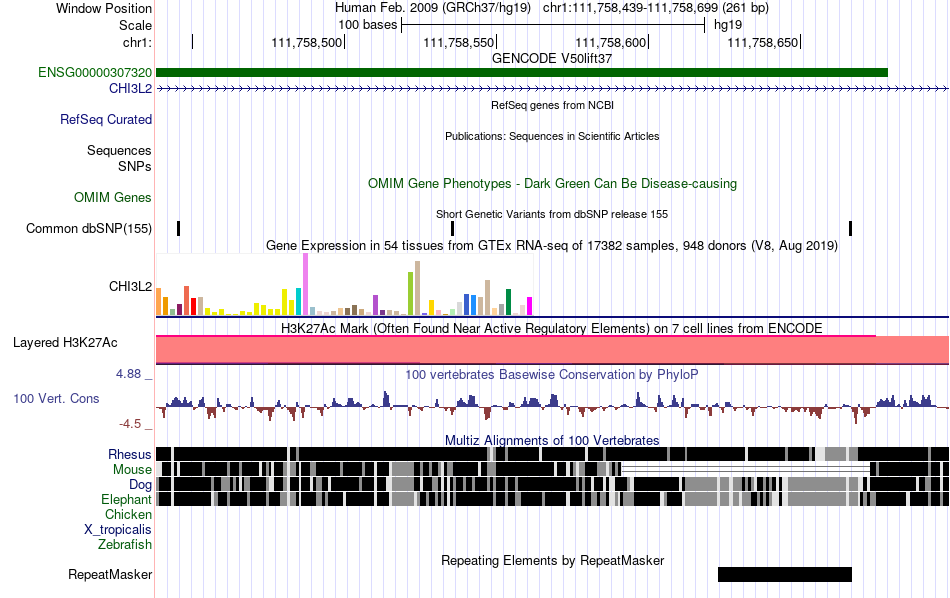Screen dimensions: 950x598
Task: Click the green ENSG00000307320 exon bar
Action: pyautogui.click(x=522, y=73)
